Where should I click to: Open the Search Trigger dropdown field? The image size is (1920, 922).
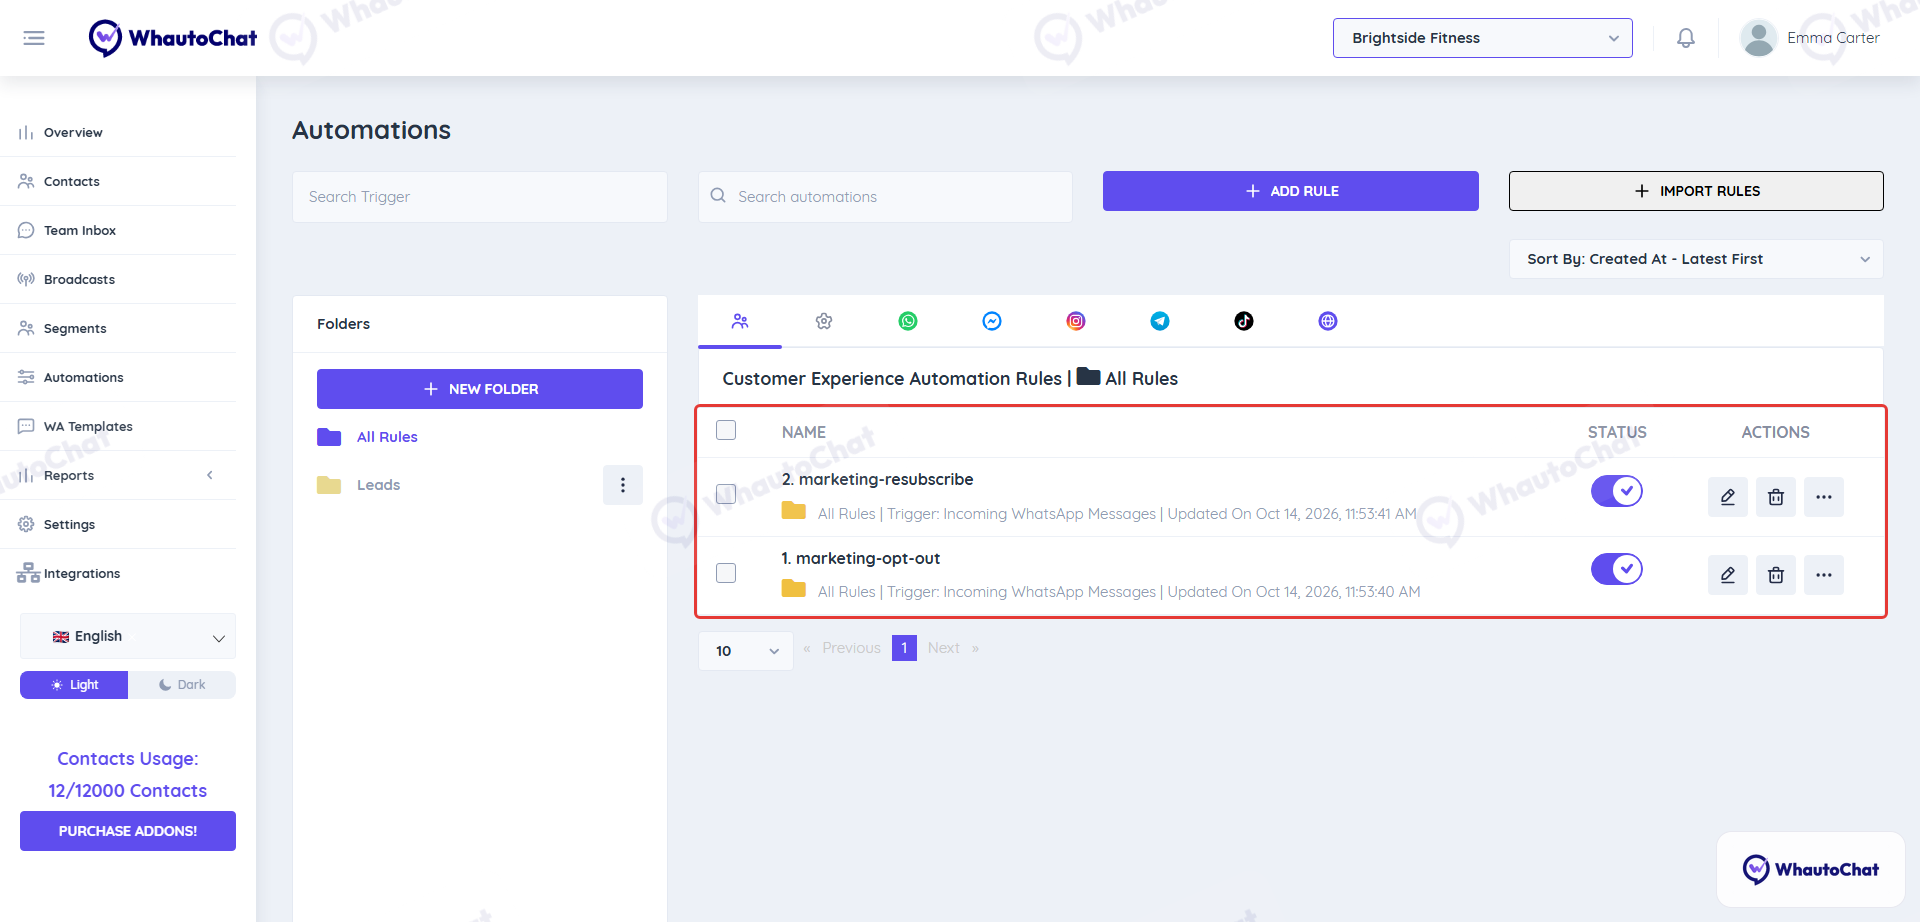pyautogui.click(x=480, y=197)
